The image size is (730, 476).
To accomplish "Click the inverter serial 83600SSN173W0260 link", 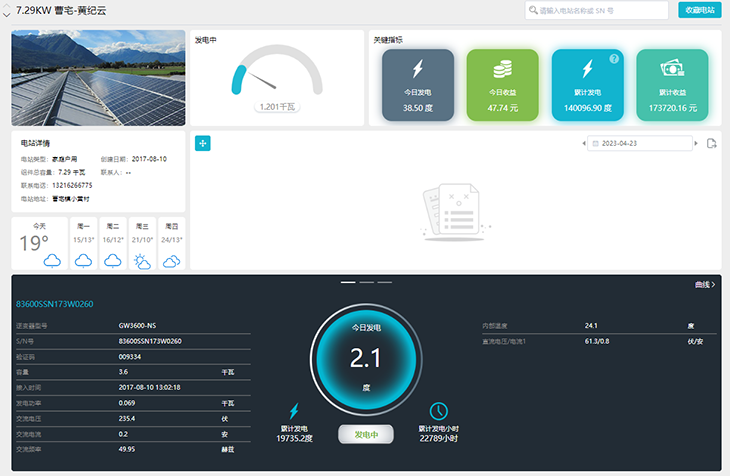I will [x=55, y=304].
